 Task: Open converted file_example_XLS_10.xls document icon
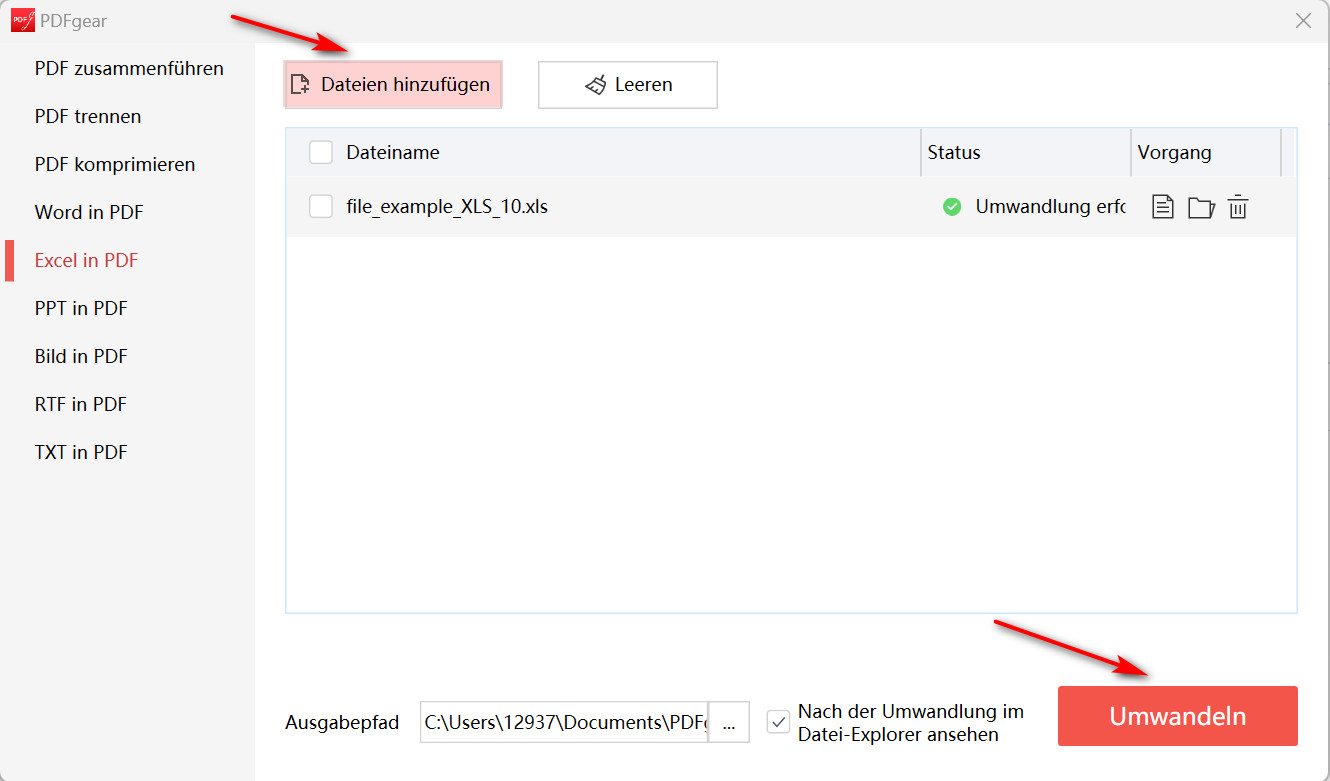pyautogui.click(x=1162, y=207)
